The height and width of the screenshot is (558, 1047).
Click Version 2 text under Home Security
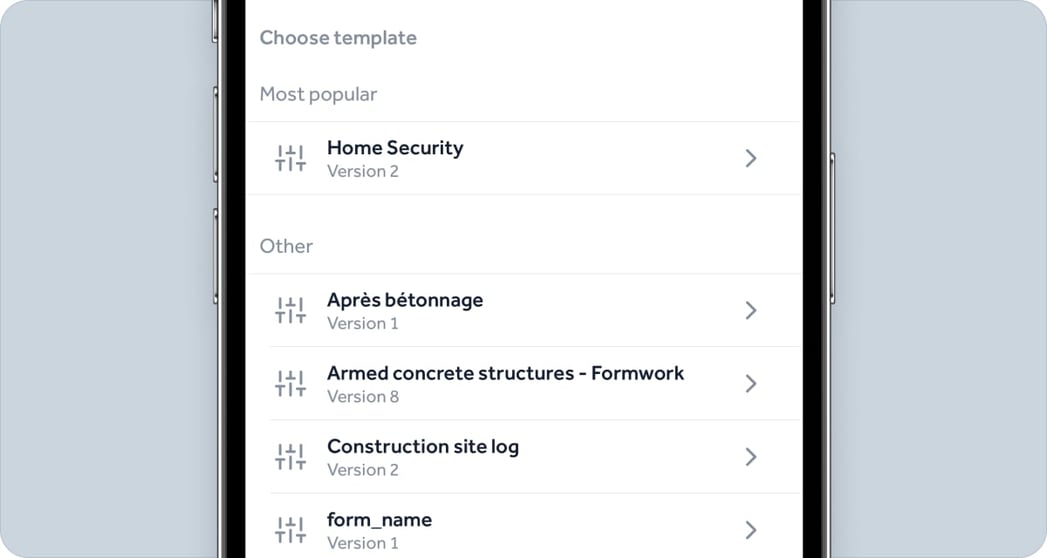click(x=363, y=171)
